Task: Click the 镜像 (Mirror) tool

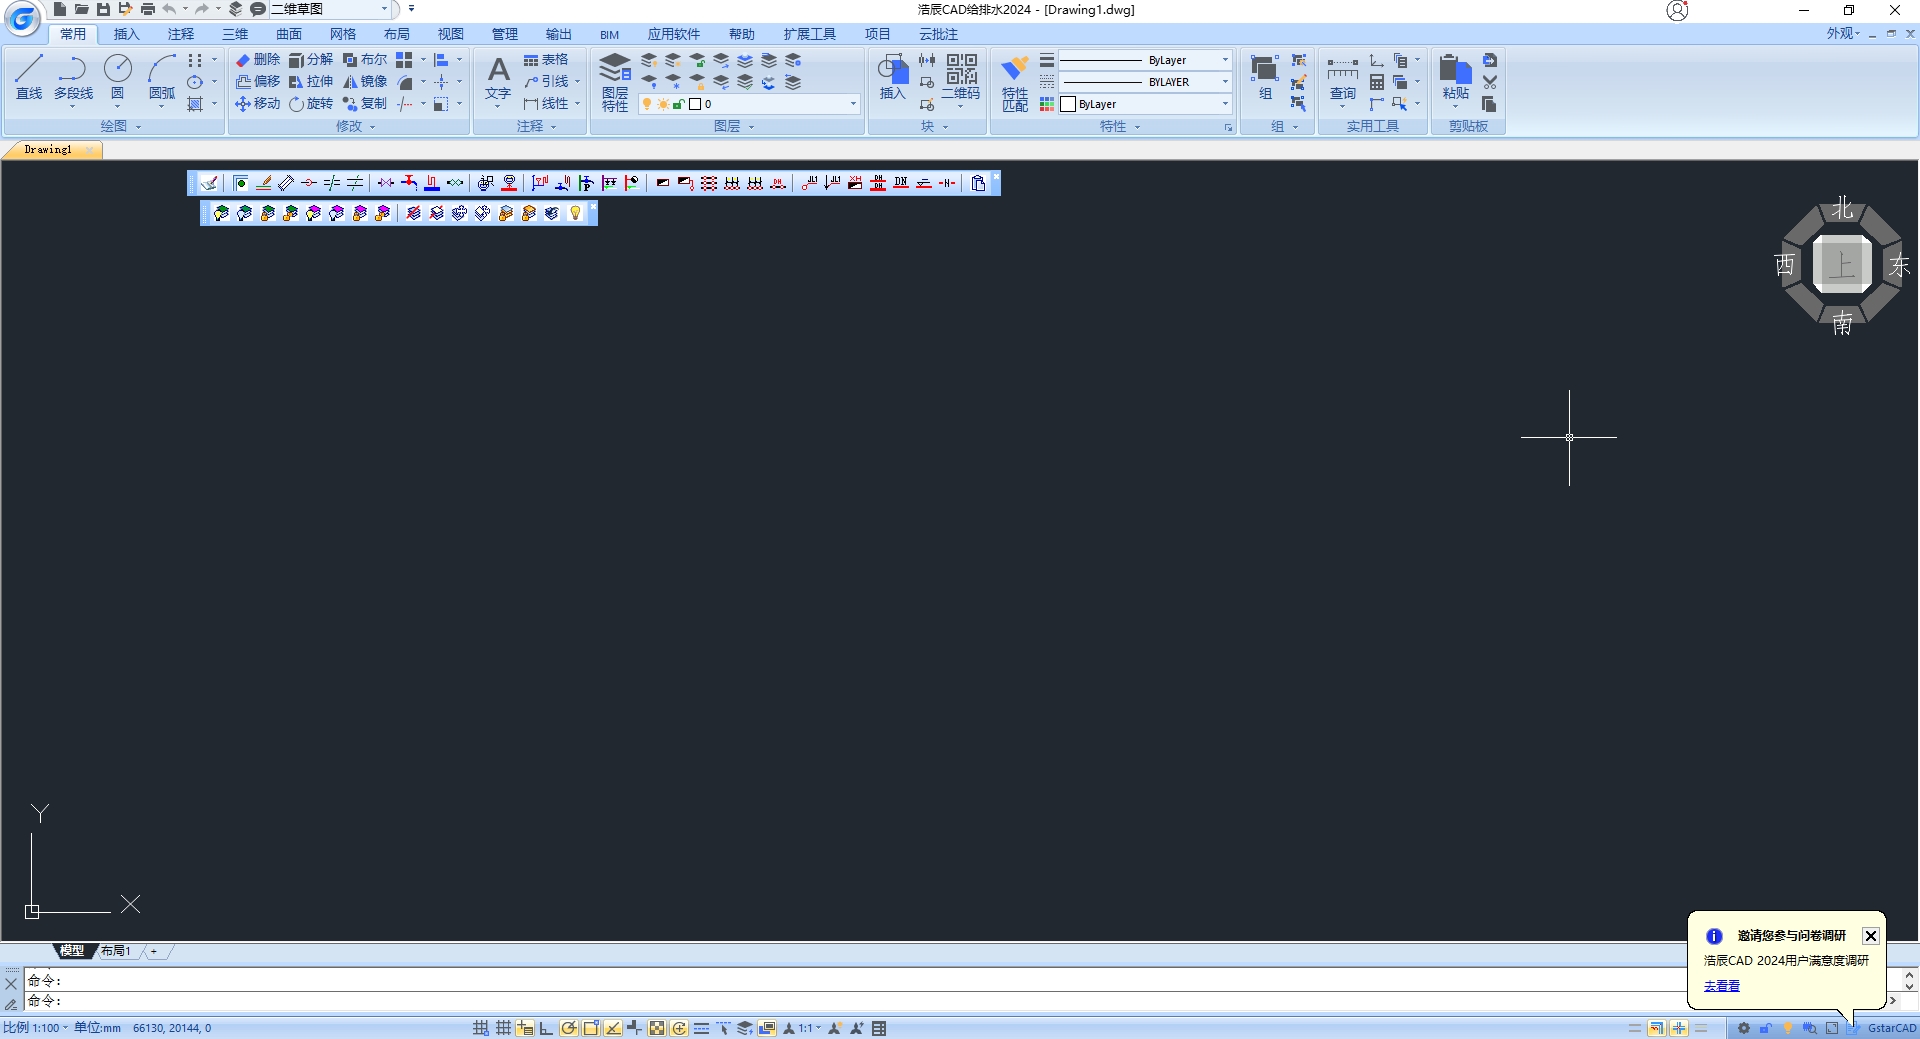Action: coord(365,82)
